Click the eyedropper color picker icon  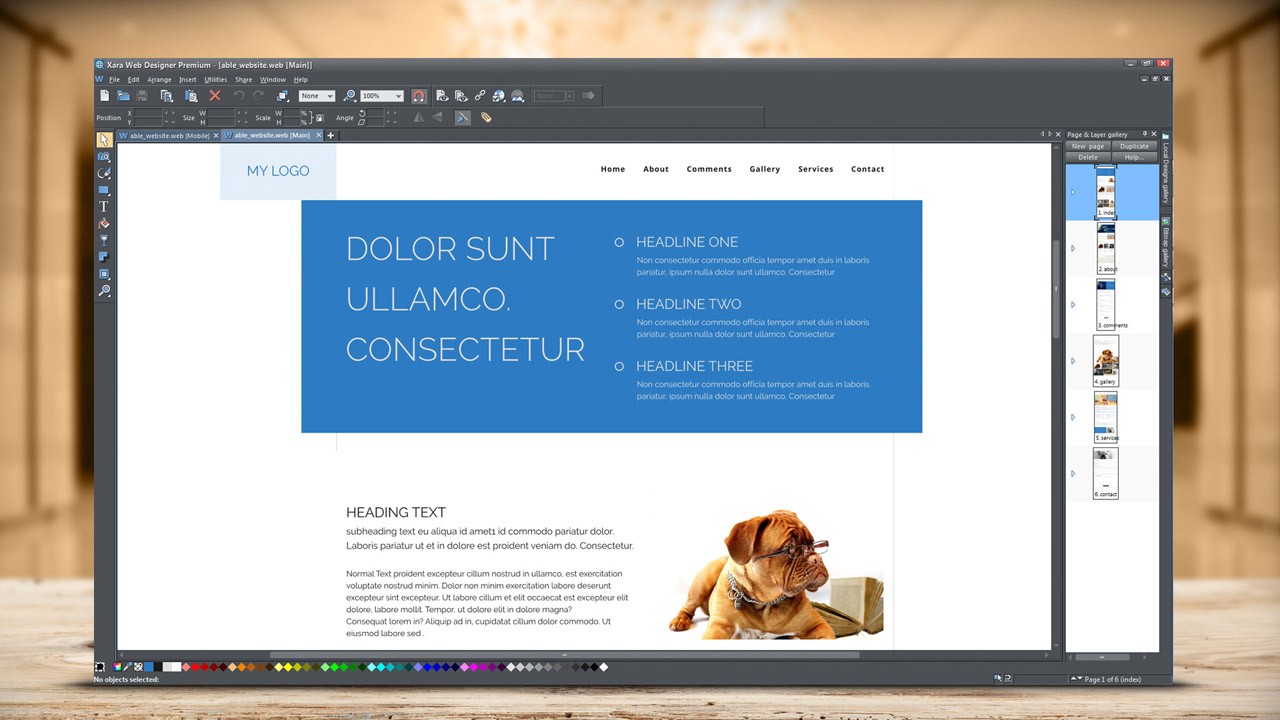click(x=128, y=667)
